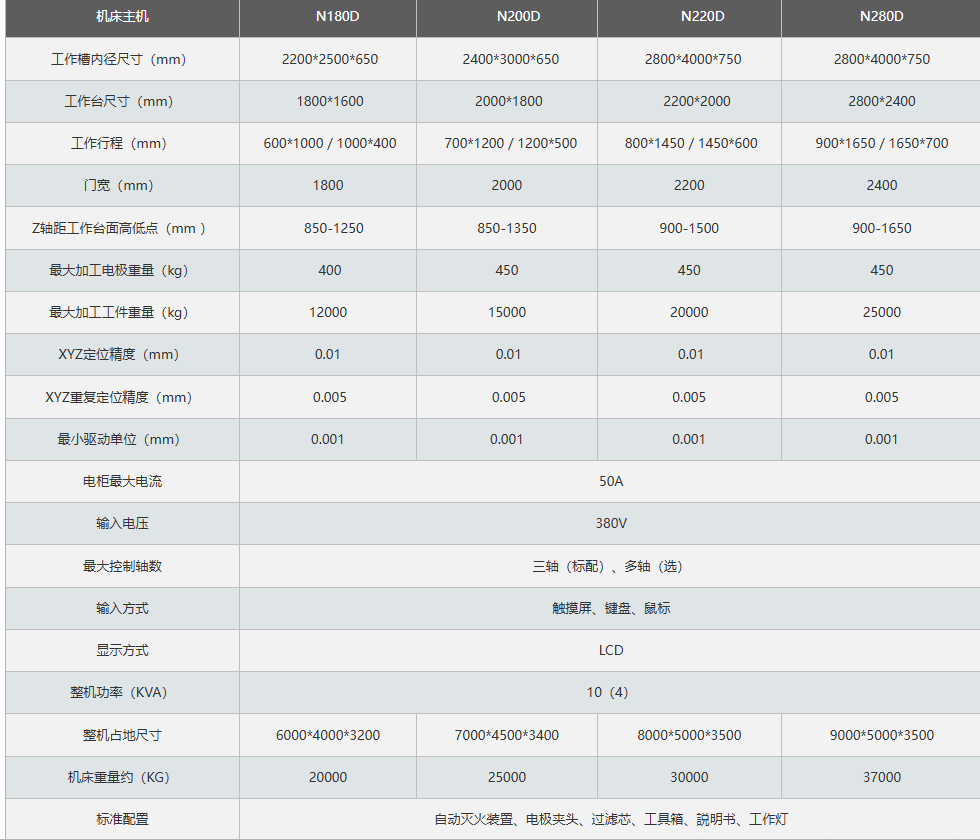Screen dimensions: 980x840
Task: Click the N280D column header
Action: 881,16
